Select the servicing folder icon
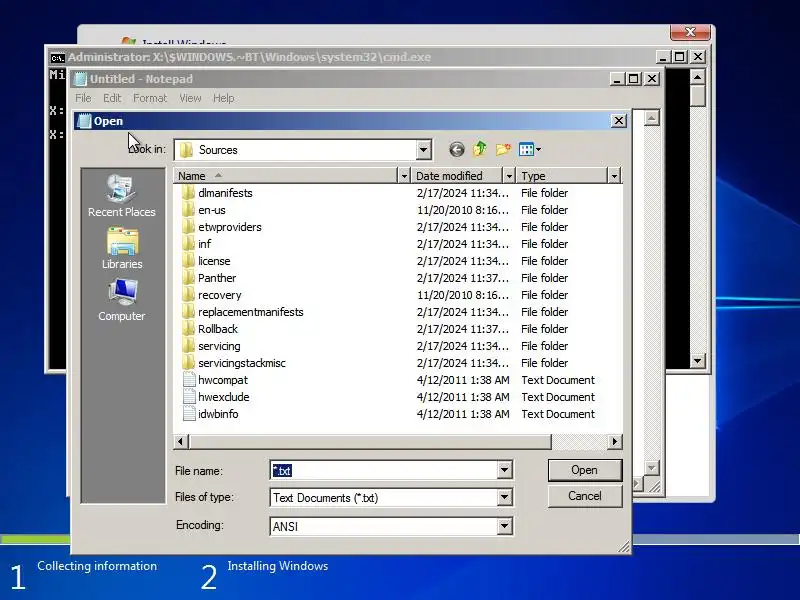Image resolution: width=800 pixels, height=600 pixels. point(188,346)
